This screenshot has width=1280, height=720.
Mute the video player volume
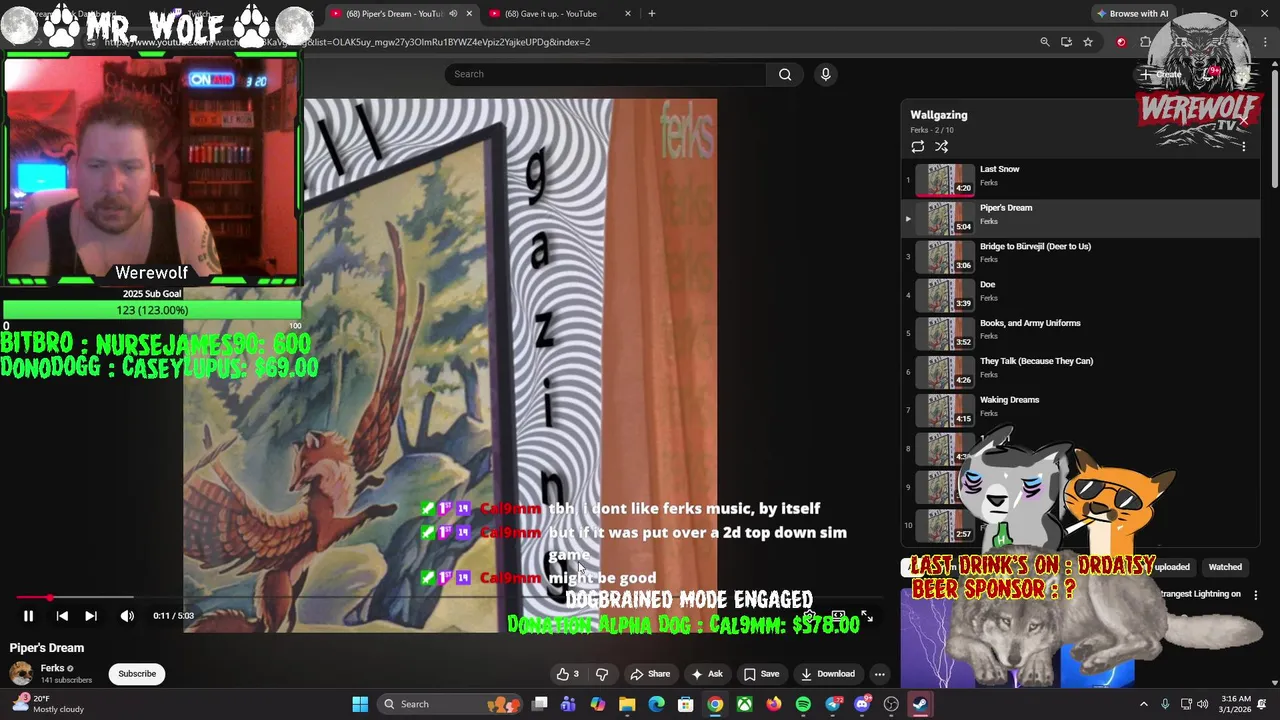[127, 616]
